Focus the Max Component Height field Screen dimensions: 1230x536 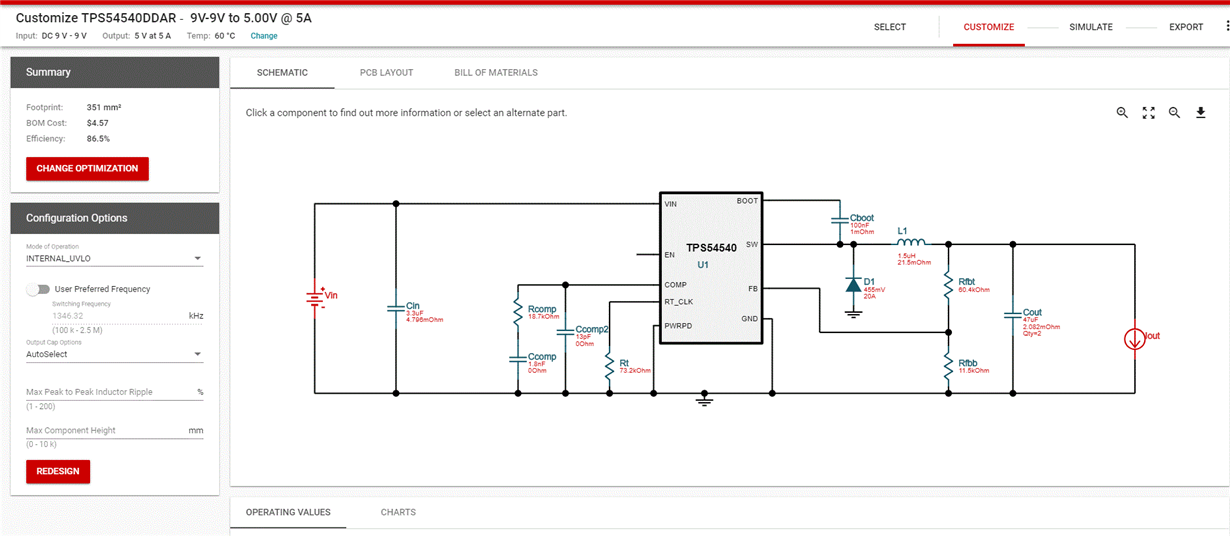tap(114, 430)
